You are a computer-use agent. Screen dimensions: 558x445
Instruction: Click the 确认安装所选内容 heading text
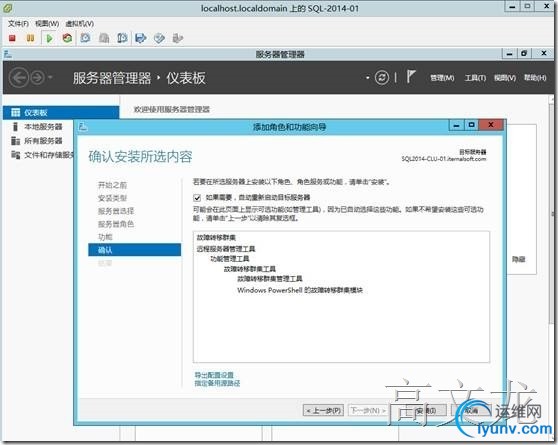(140, 157)
